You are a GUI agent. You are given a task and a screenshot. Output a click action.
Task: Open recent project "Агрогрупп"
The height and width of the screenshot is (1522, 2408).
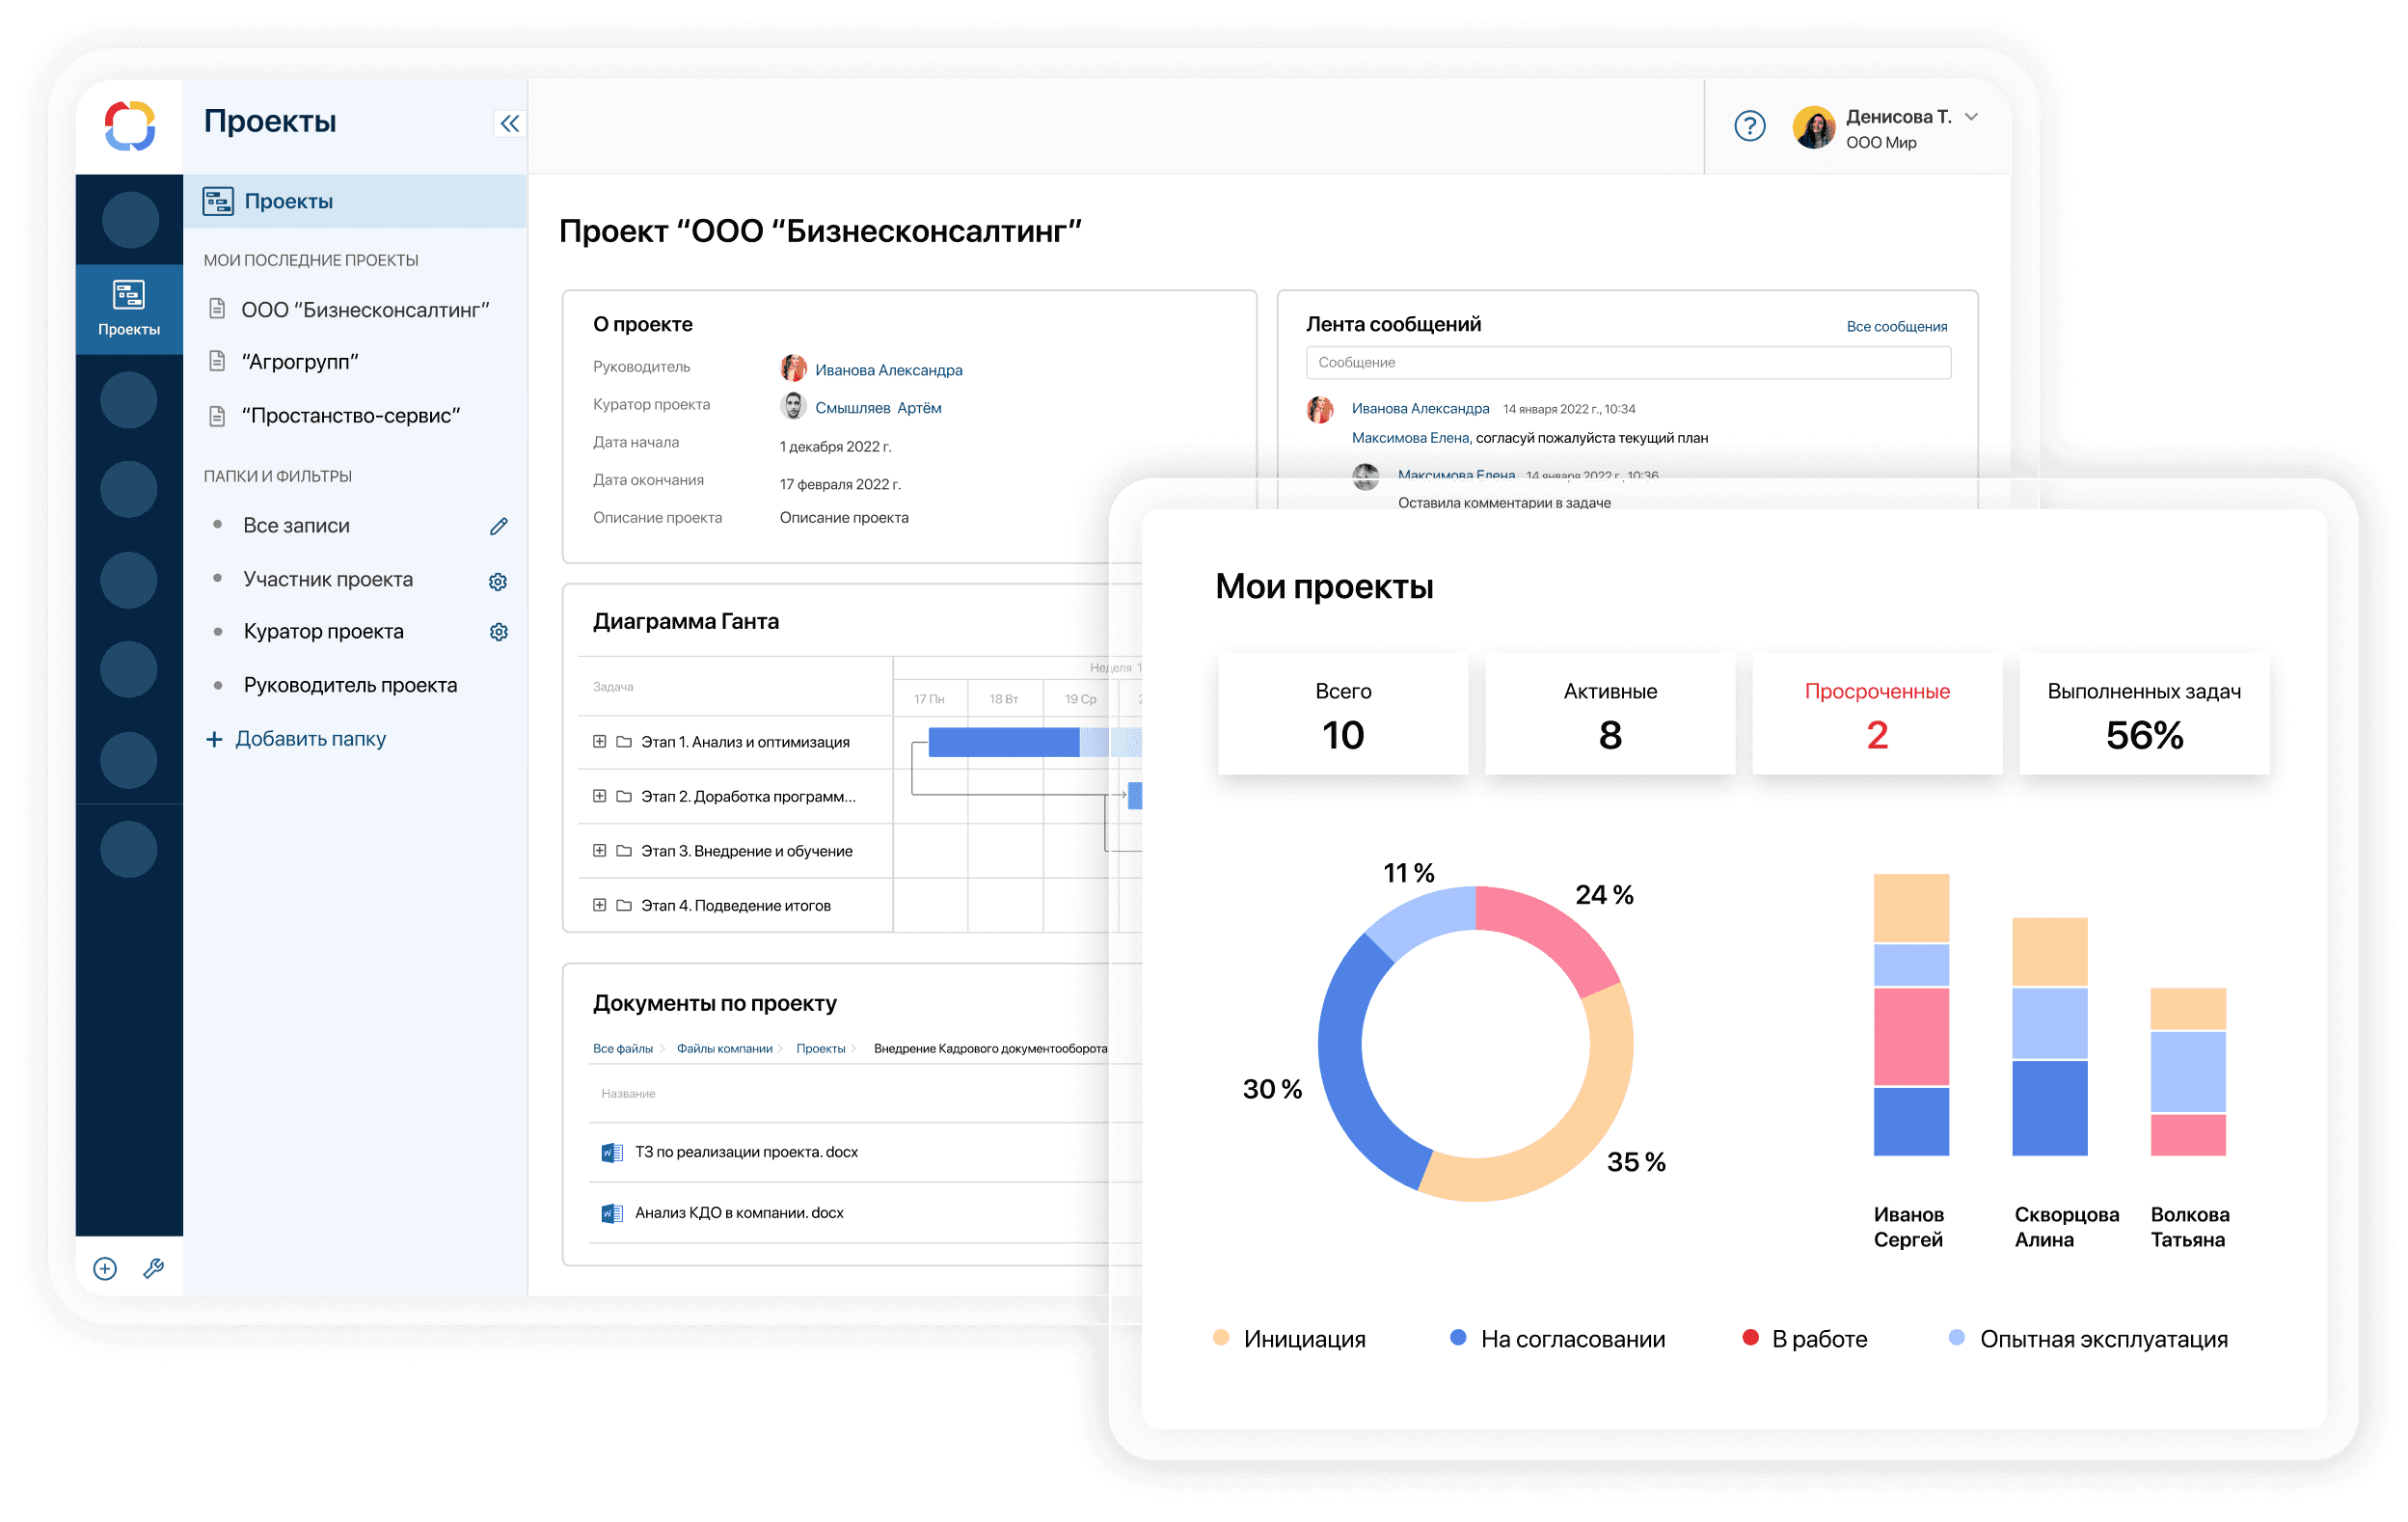[x=300, y=362]
